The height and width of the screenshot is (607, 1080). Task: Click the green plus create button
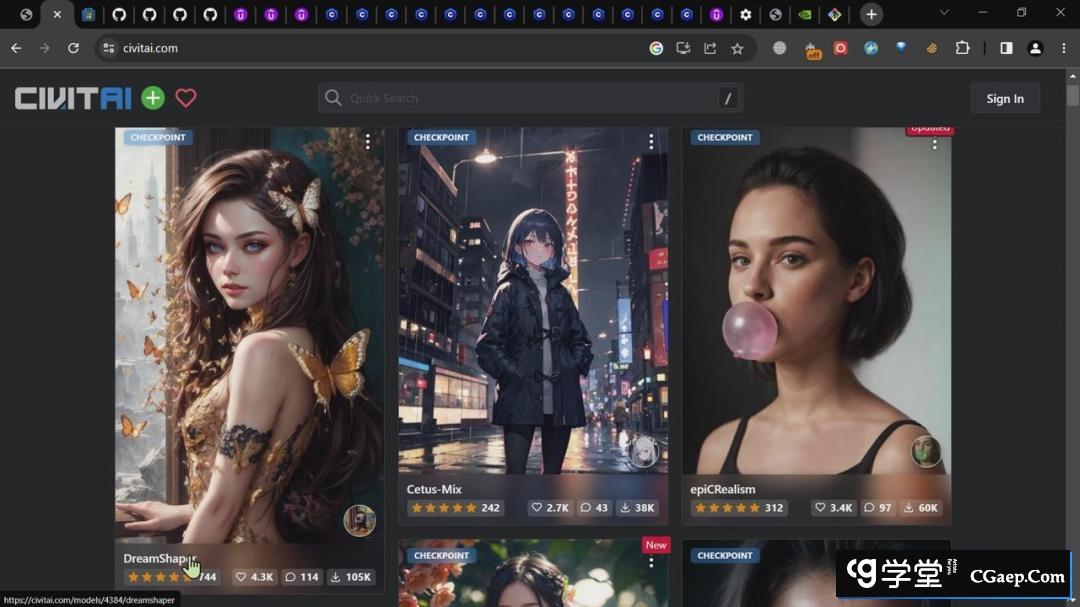pos(152,98)
